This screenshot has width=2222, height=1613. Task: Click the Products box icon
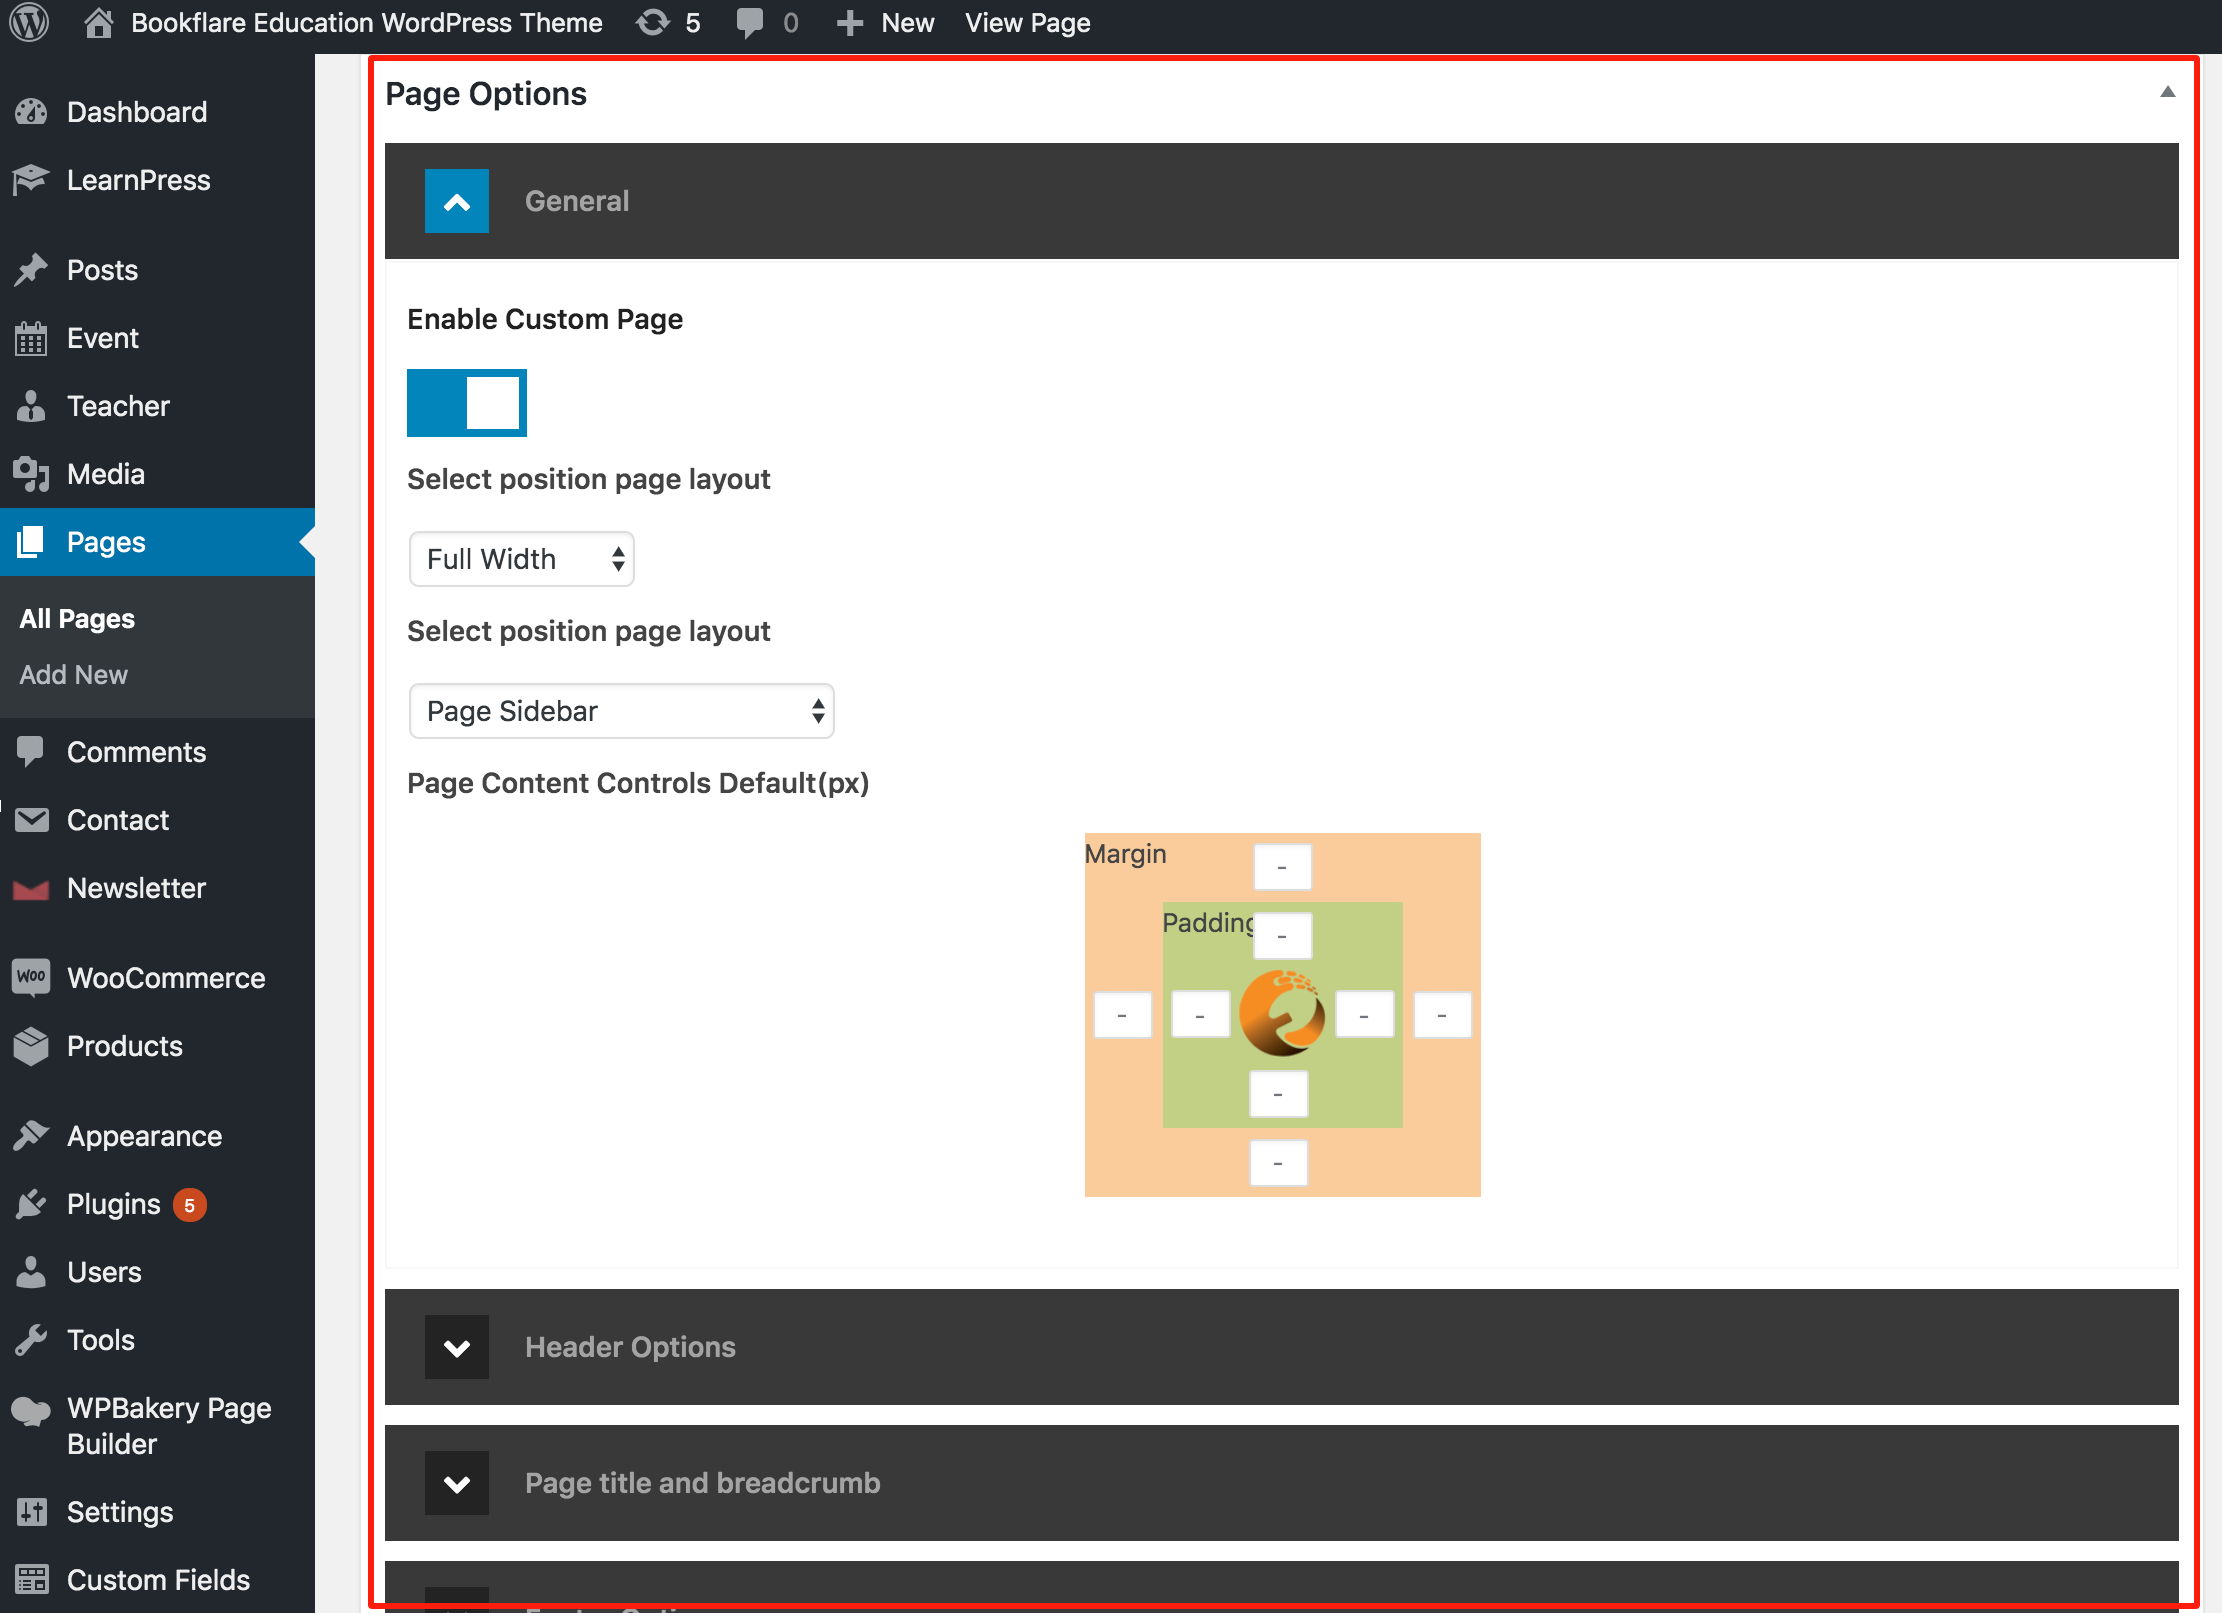coord(31,1046)
